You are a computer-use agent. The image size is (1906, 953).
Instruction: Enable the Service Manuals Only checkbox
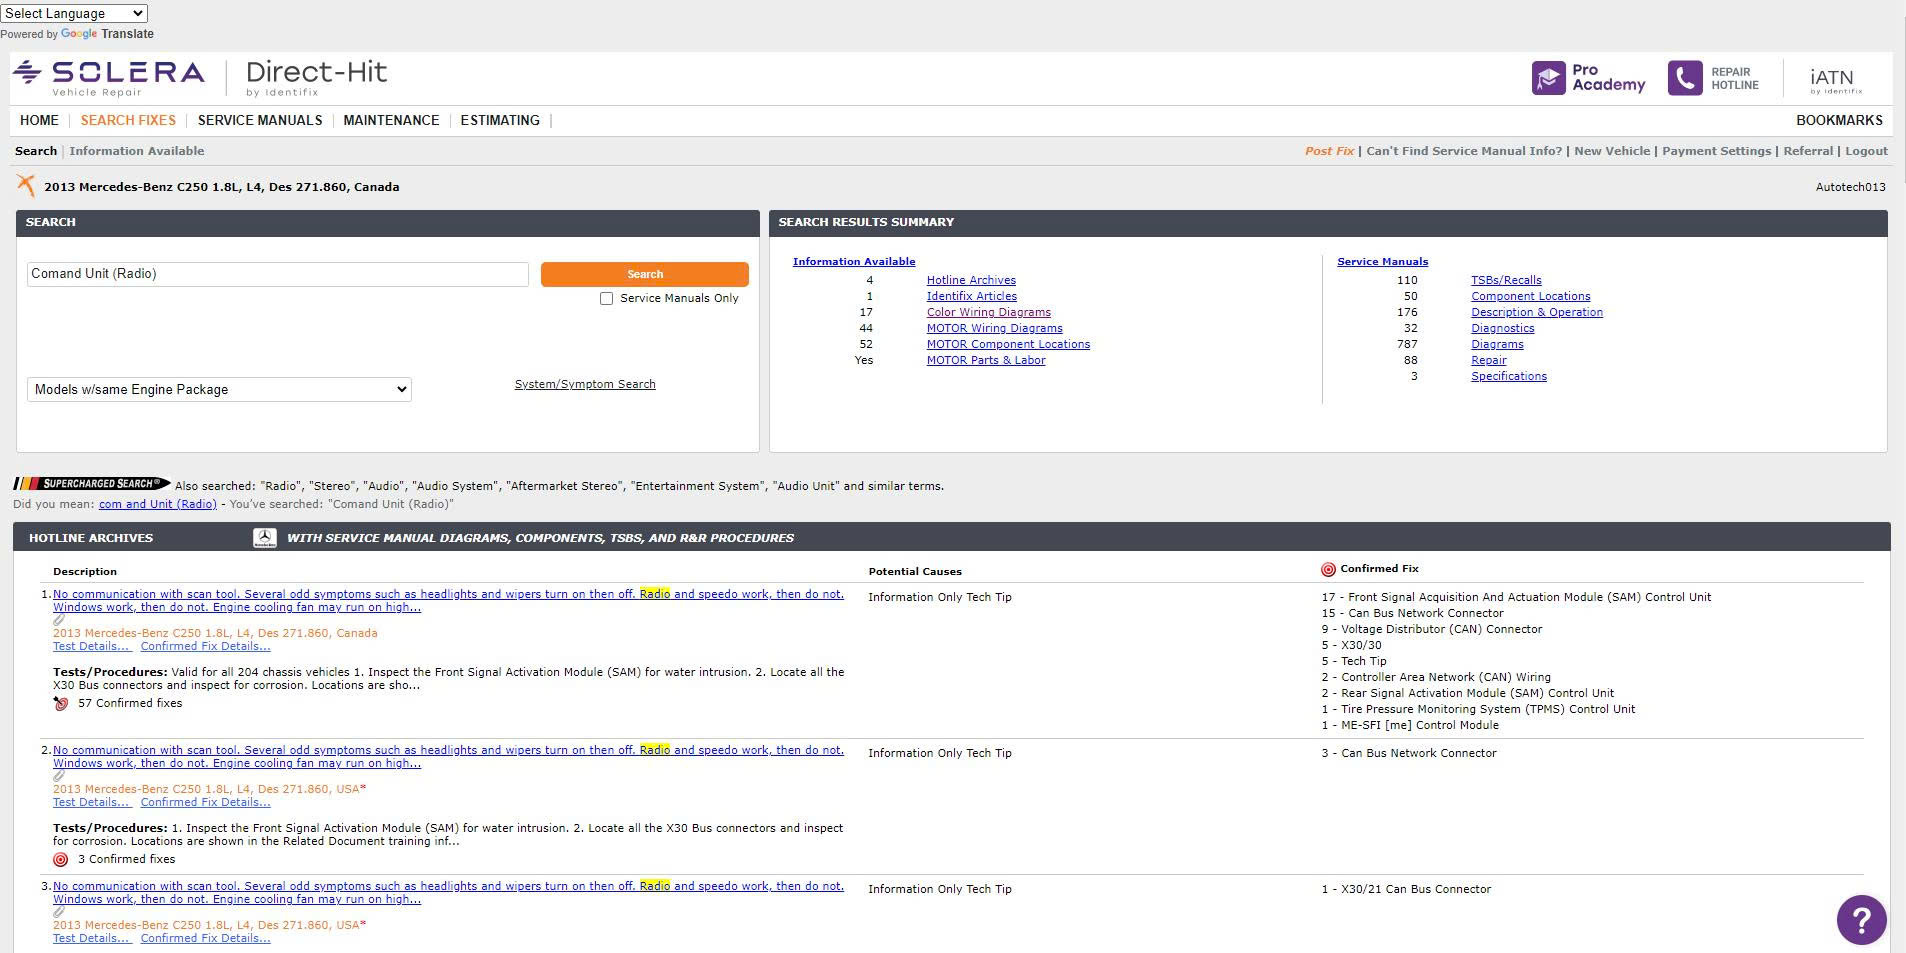tap(606, 298)
